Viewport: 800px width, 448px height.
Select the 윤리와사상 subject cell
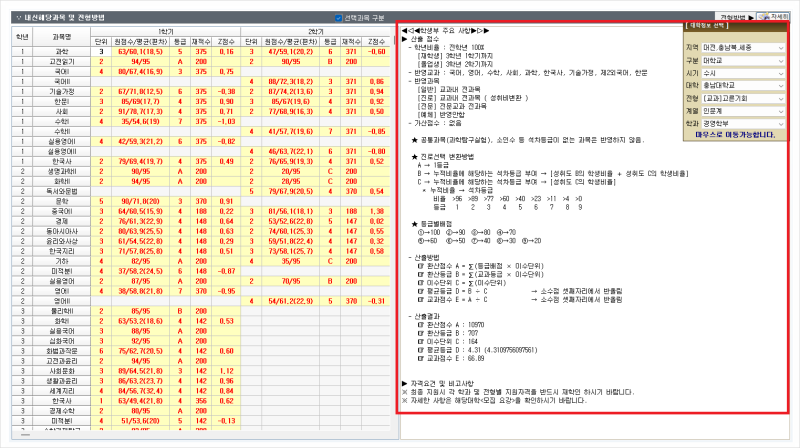pos(62,241)
